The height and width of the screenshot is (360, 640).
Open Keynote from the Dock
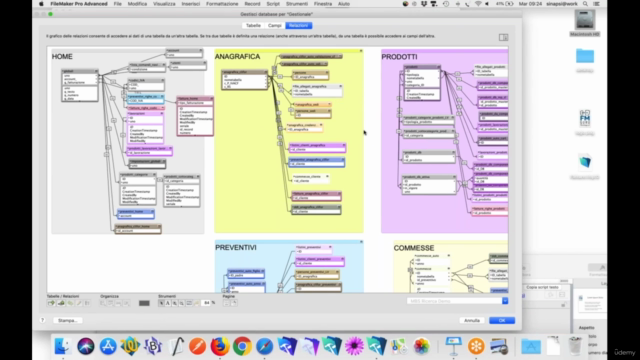pos(453,347)
